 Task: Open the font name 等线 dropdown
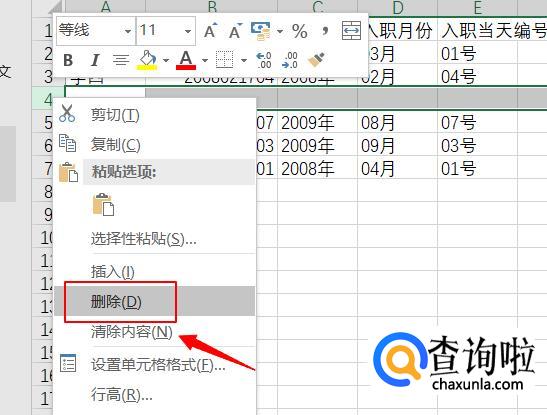(128, 31)
